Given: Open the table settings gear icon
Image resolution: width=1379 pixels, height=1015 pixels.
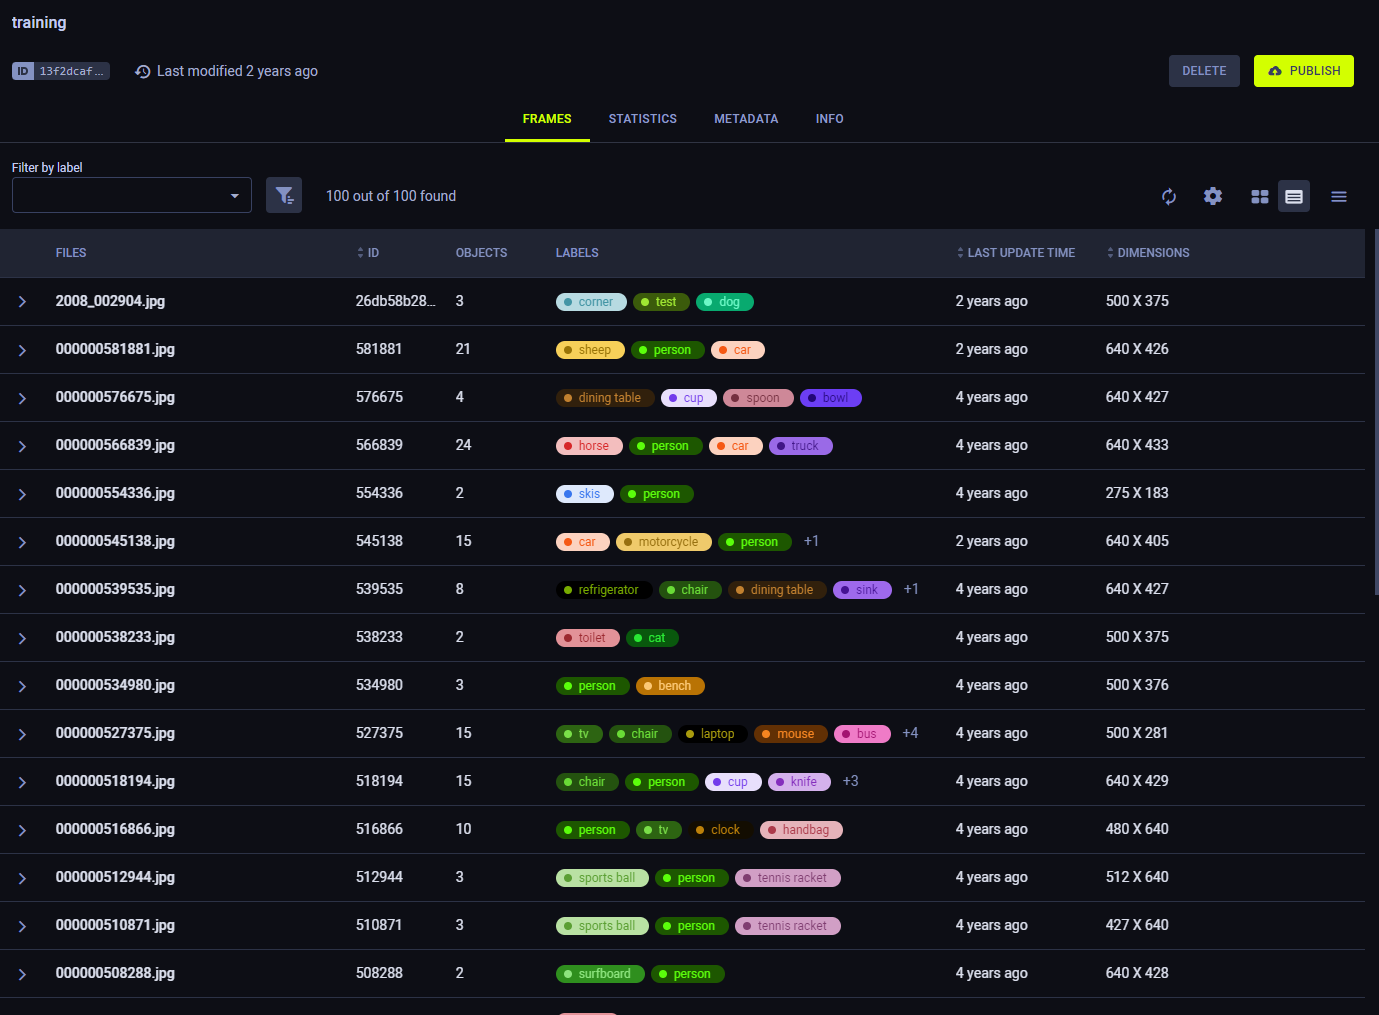Looking at the screenshot, I should (x=1213, y=196).
